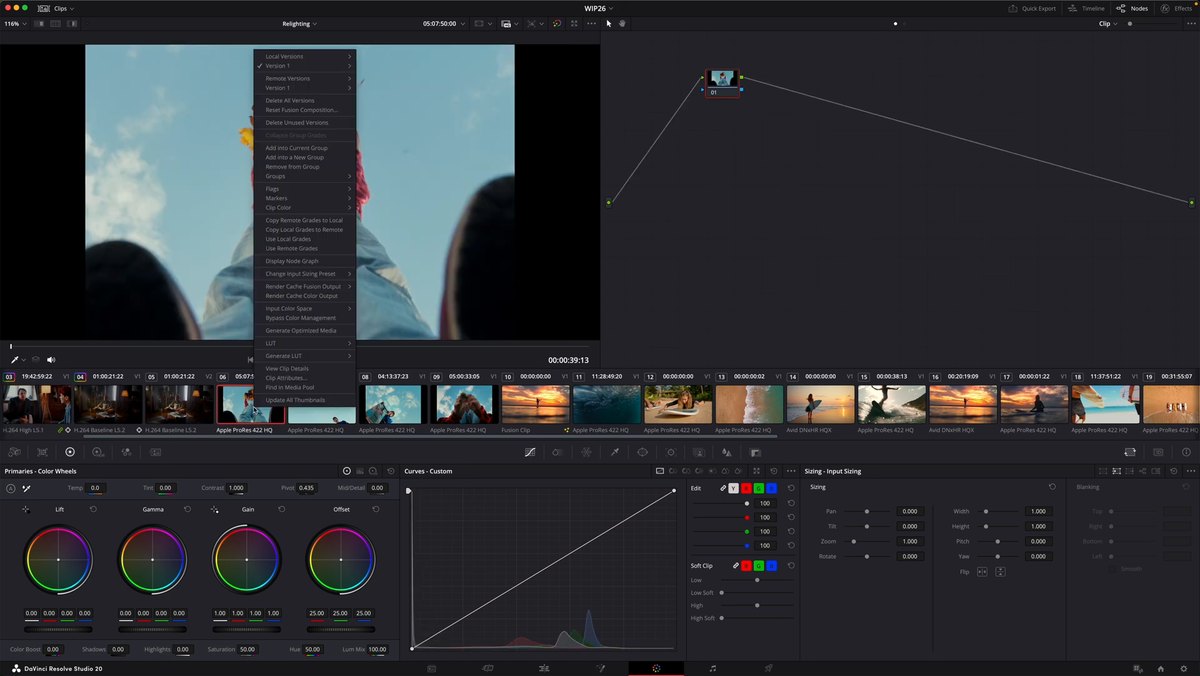
Task: Open the Effects panel button
Action: tap(1175, 8)
